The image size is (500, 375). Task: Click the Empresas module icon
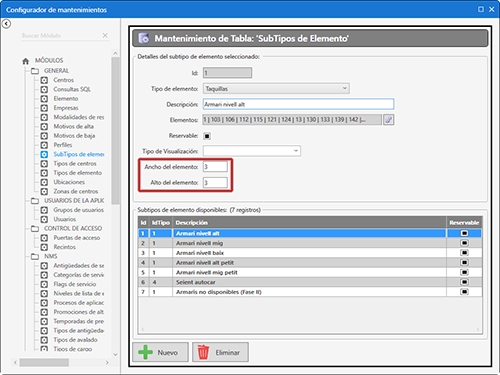[x=44, y=108]
